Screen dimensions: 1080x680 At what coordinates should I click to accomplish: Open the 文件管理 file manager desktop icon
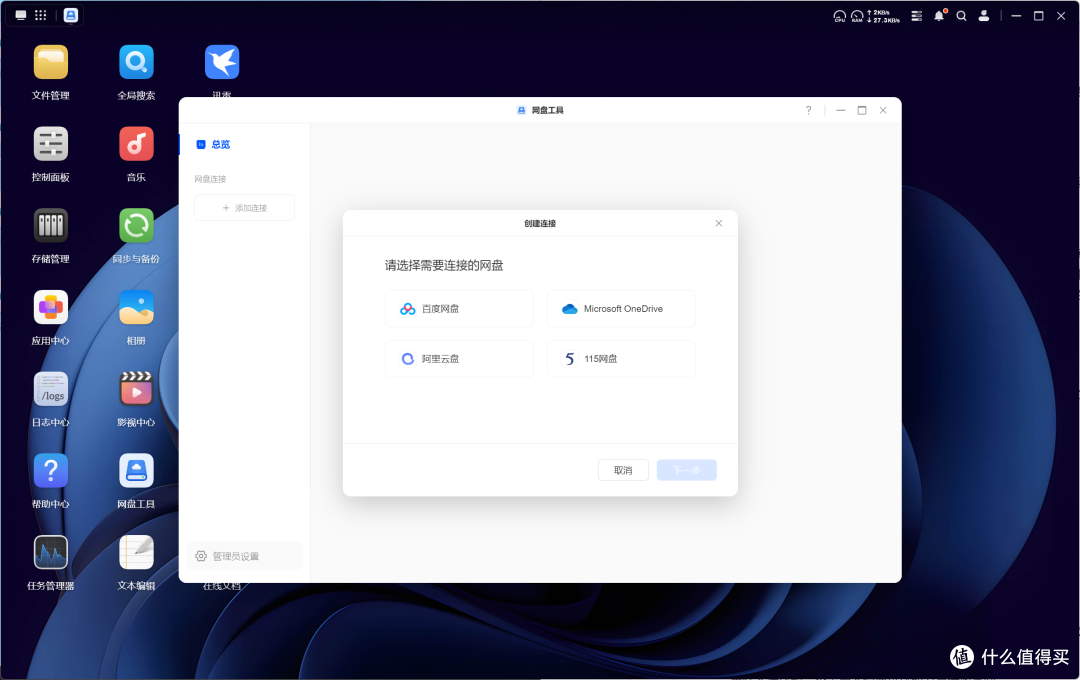click(x=50, y=63)
